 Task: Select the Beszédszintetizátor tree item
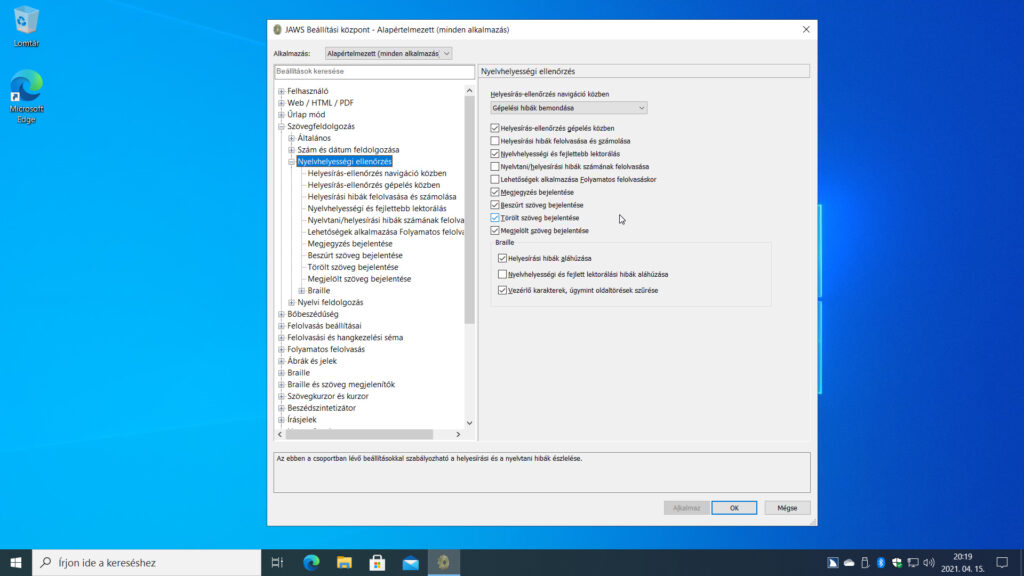[321, 408]
